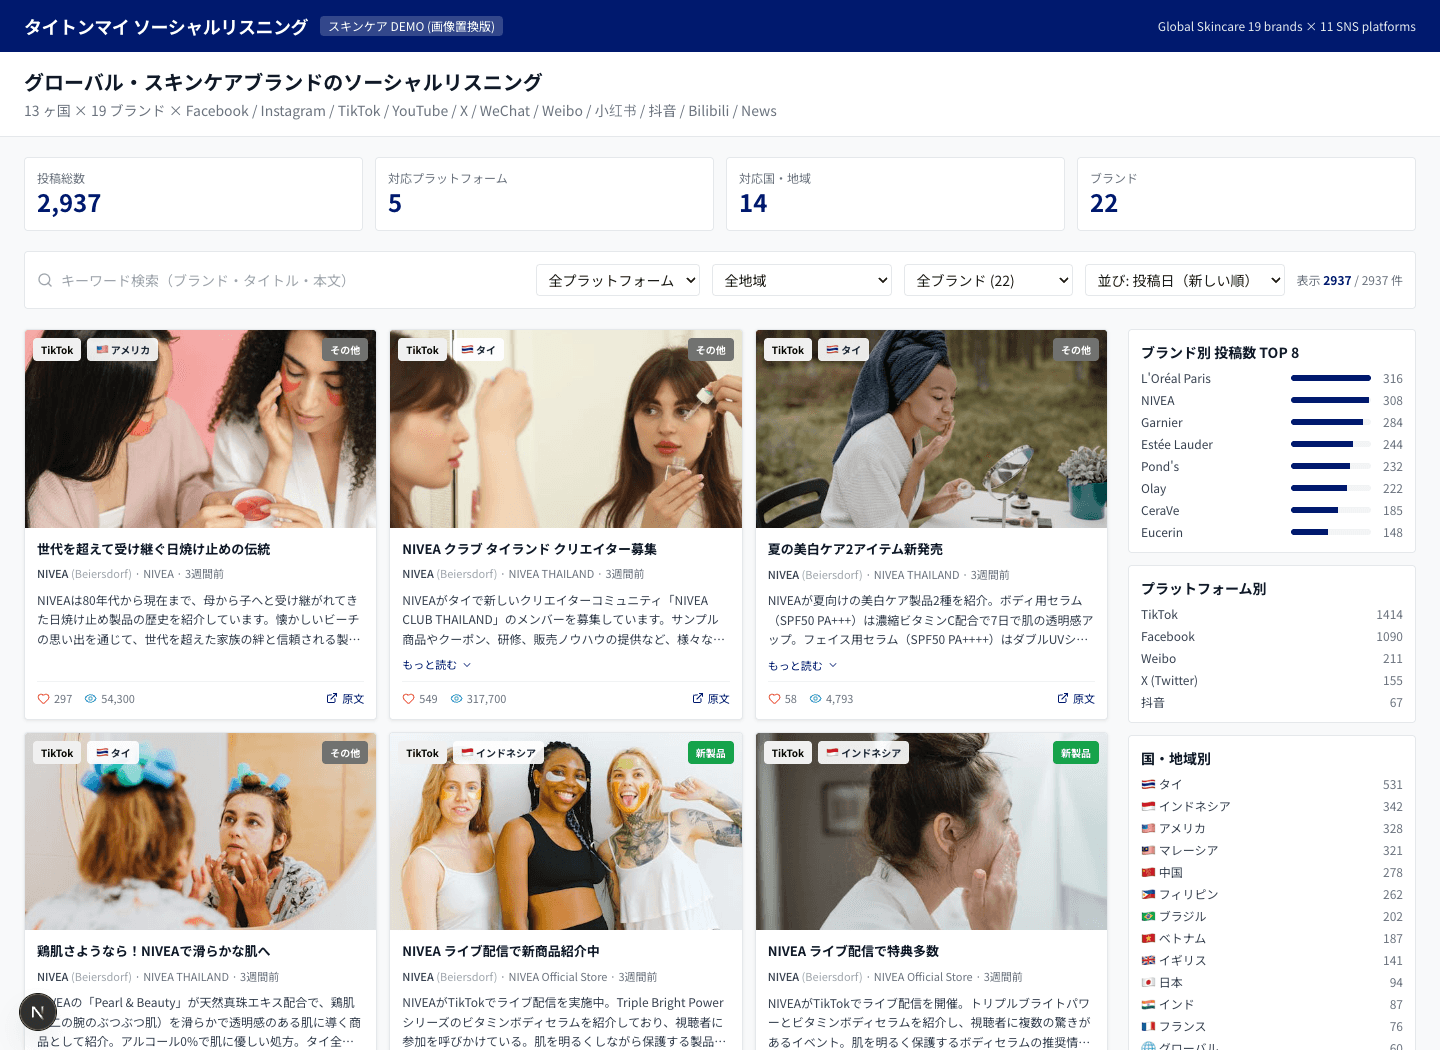Click eye icon showing 4,793 views

[x=815, y=699]
